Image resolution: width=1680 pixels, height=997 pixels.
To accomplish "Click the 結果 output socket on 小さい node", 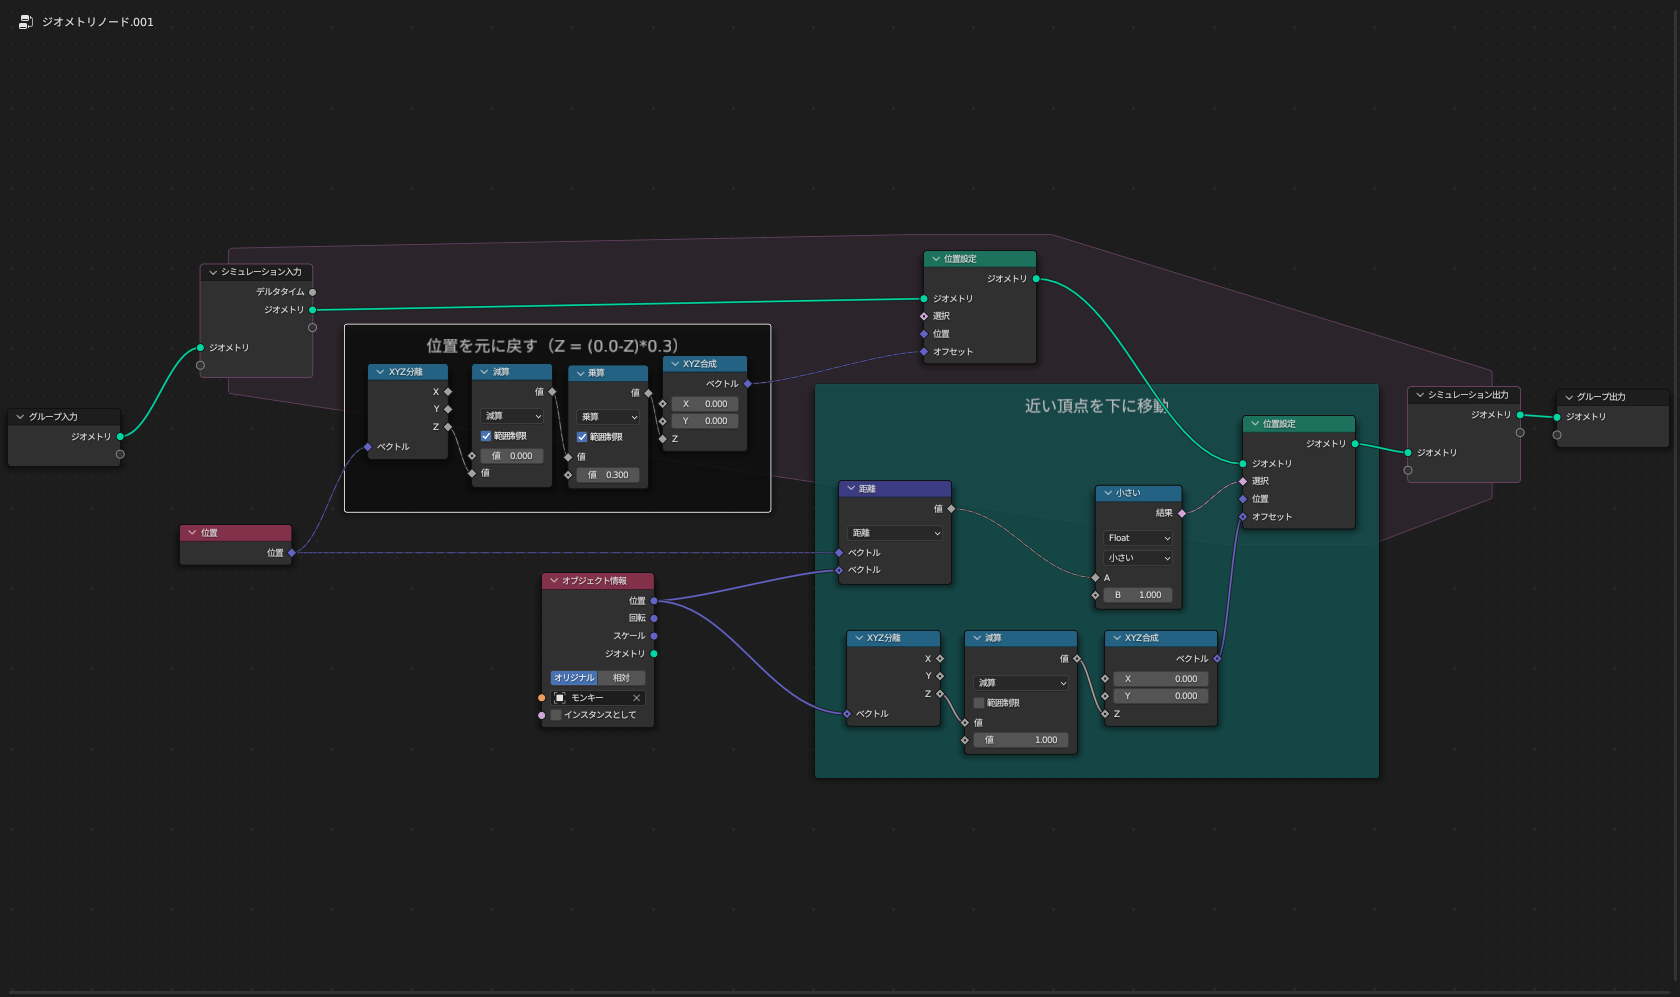I will (1182, 513).
